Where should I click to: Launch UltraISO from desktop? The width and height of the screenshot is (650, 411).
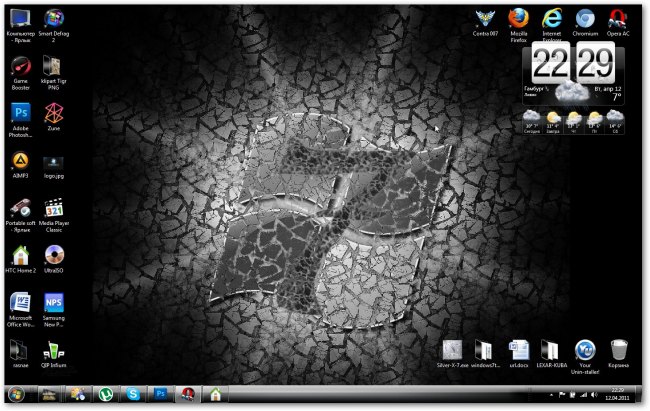click(x=54, y=256)
